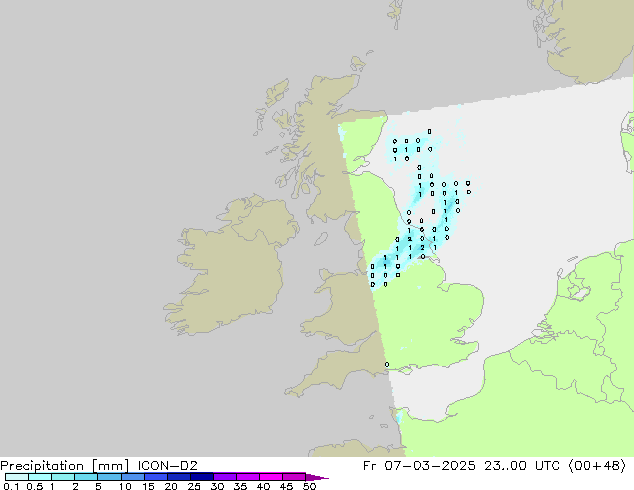The height and width of the screenshot is (490, 634).
Task: Select the 1–2 mm legend swatch
Action: click(63, 477)
